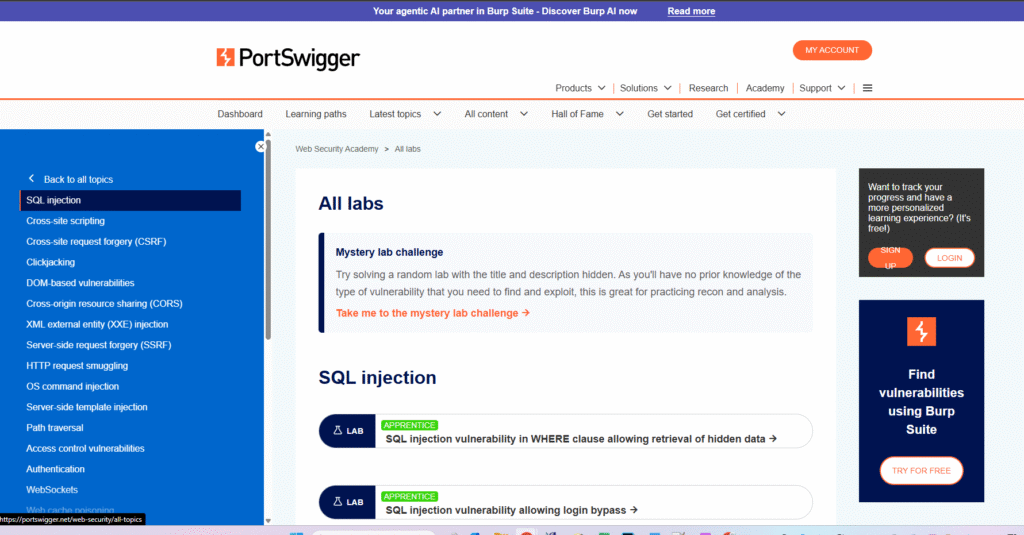1024x535 pixels.
Task: Click the 'Take me to the mystery lab challenge' link
Action: [x=432, y=313]
